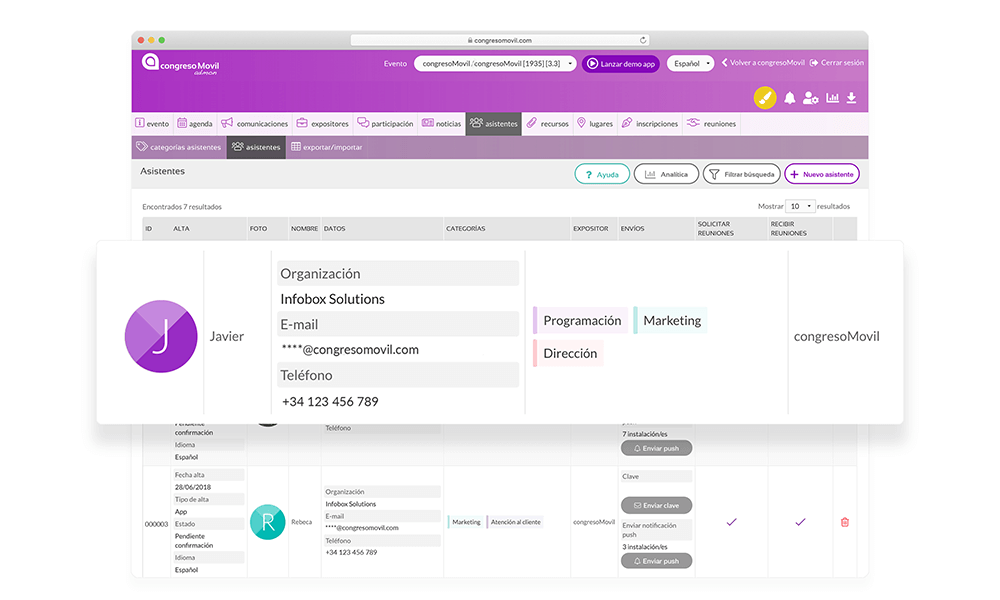Click Enviar push below 3 instalación/es
1000x600 pixels.
coord(656,561)
